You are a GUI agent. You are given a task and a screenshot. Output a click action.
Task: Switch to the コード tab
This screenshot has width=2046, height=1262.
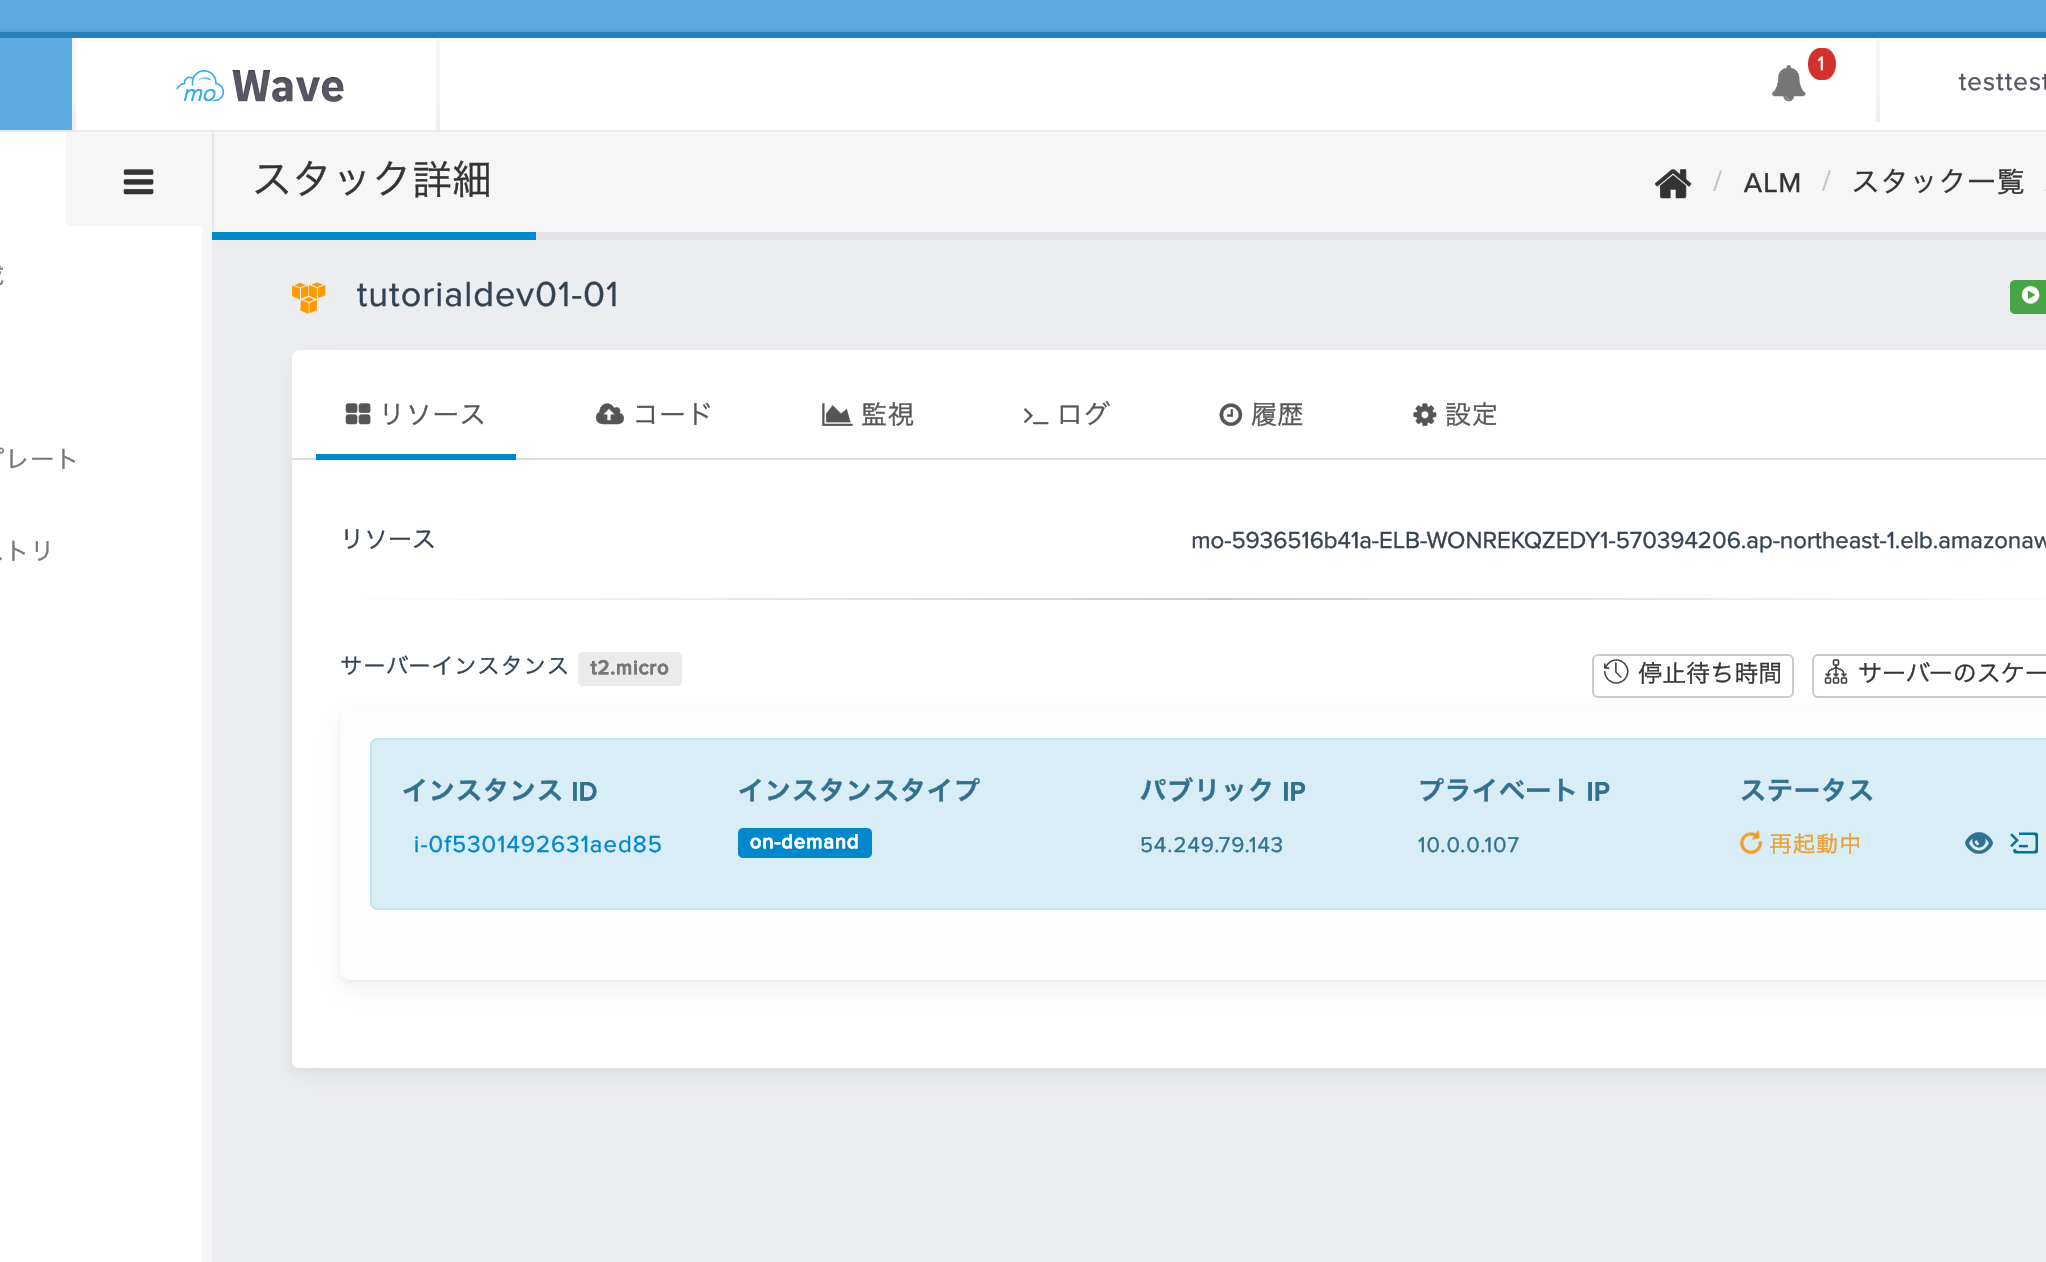(653, 414)
